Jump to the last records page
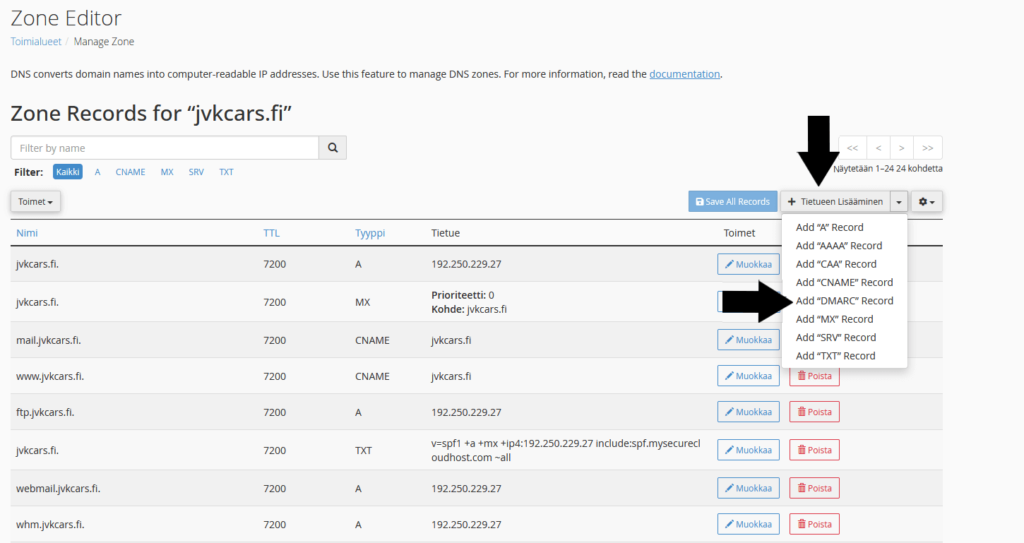1024x543 pixels. coord(928,148)
